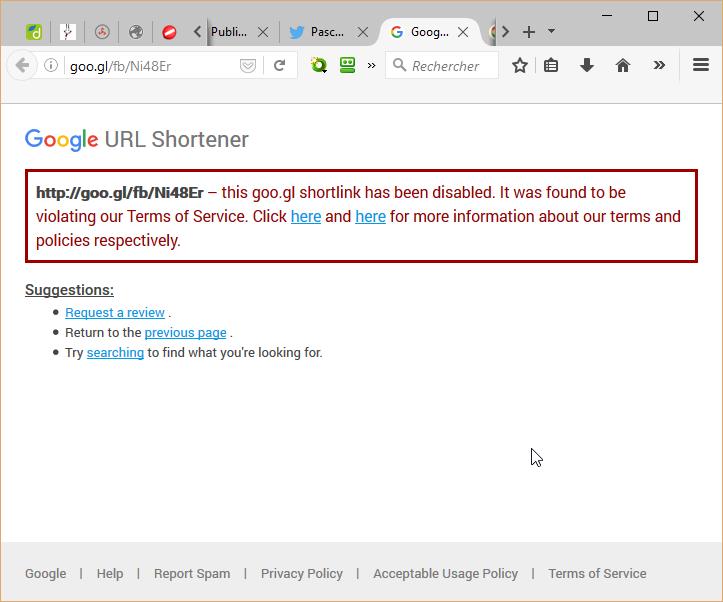The width and height of the screenshot is (723, 602).
Task: Open footer Report Spam link
Action: tap(192, 573)
